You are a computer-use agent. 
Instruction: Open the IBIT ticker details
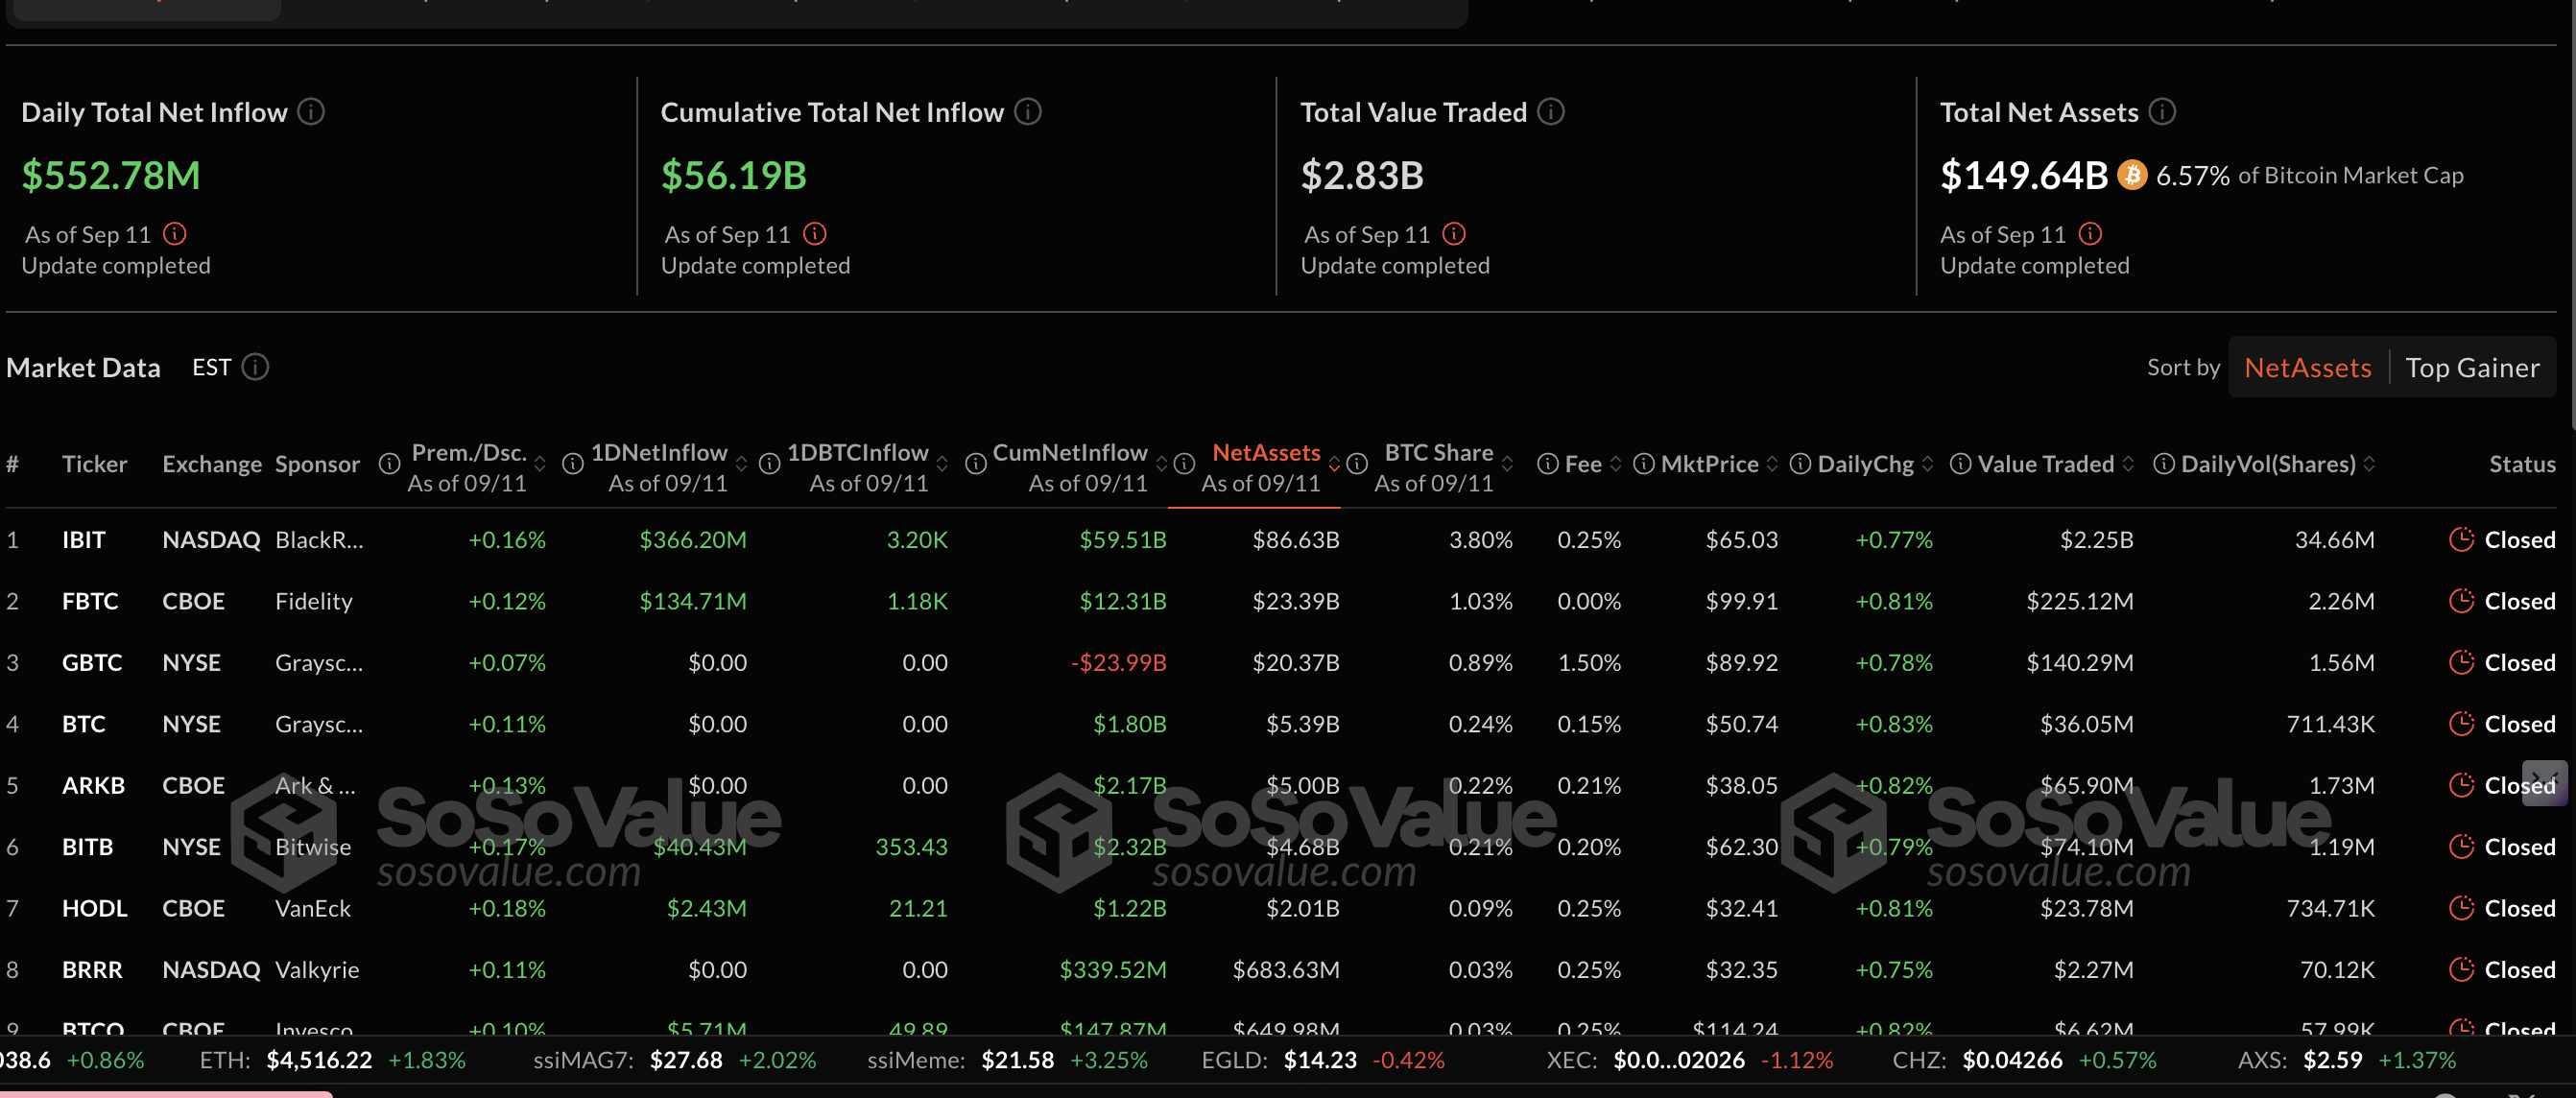tap(84, 539)
